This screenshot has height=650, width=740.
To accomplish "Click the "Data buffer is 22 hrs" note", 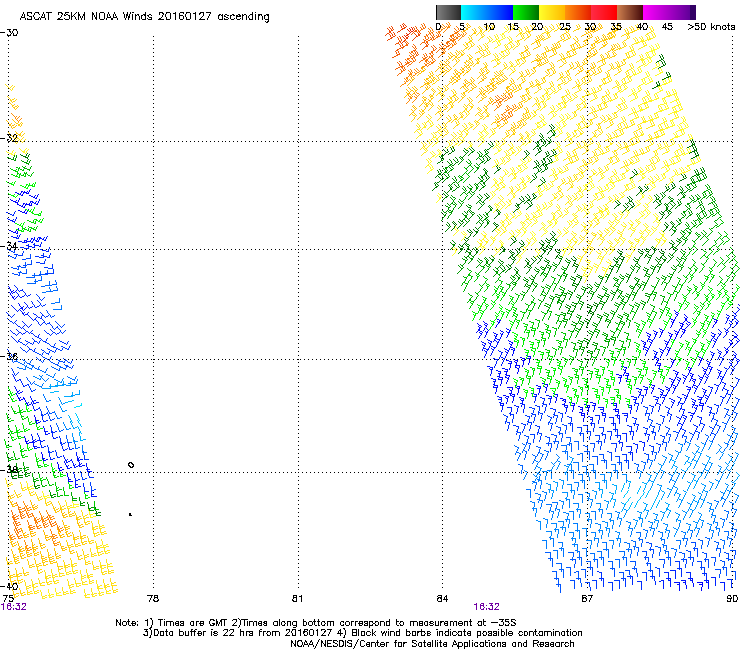I will coord(202,633).
